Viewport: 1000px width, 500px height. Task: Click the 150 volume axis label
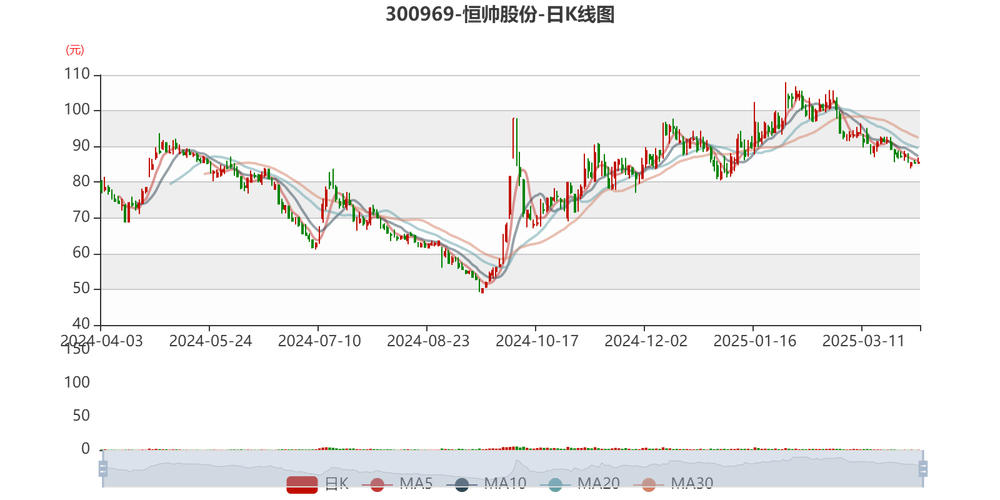[78, 349]
